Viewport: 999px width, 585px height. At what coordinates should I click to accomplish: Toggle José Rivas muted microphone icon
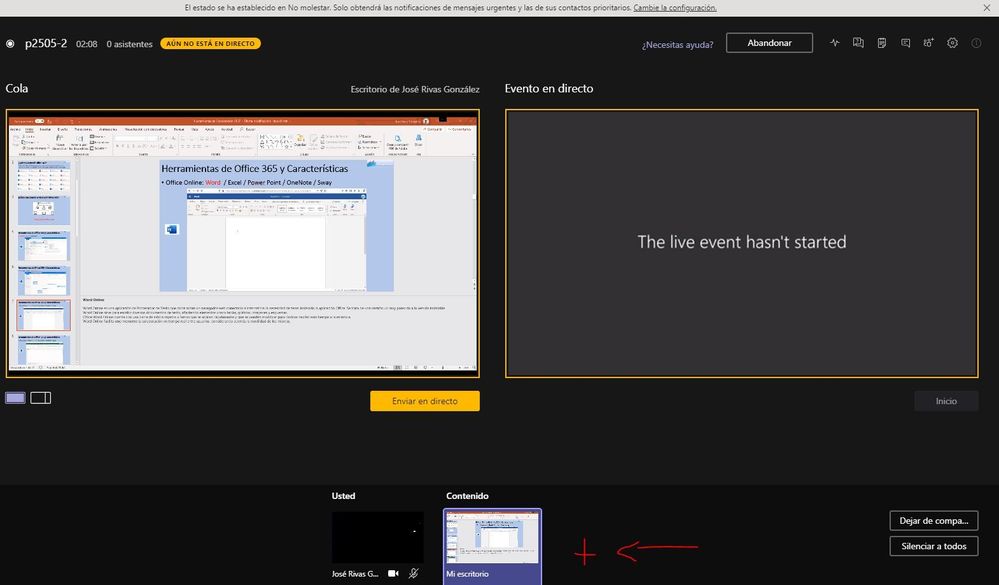413,574
